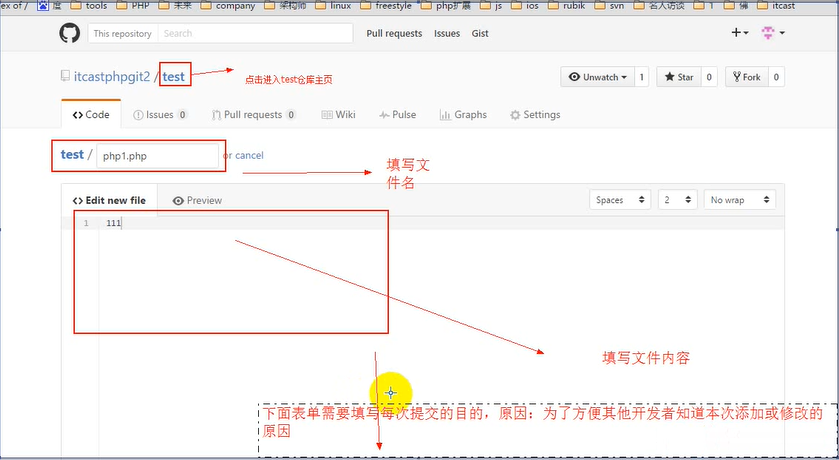The image size is (839, 460).
Task: Click the pulse icon on Pulse tab
Action: click(x=384, y=115)
